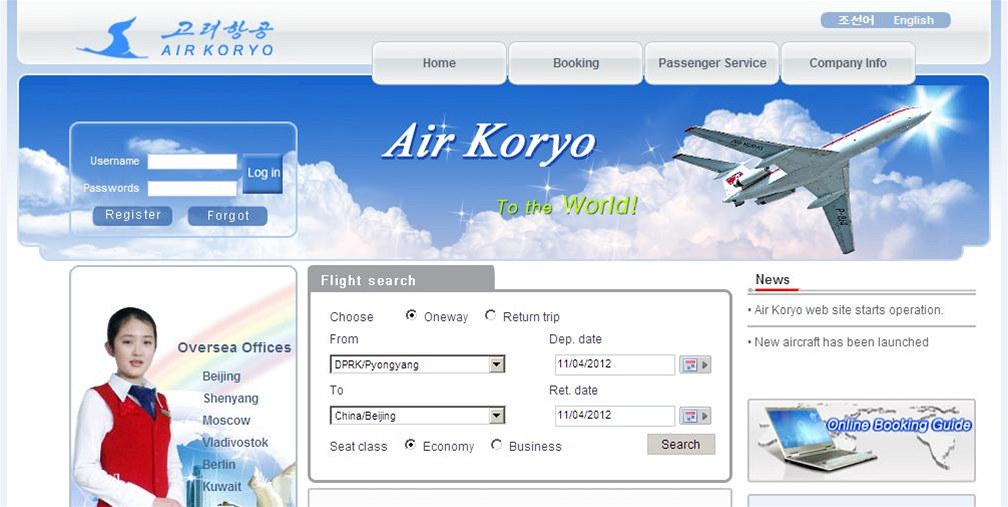Open the Passenger Service menu tab
The image size is (1008, 507).
(x=712, y=63)
